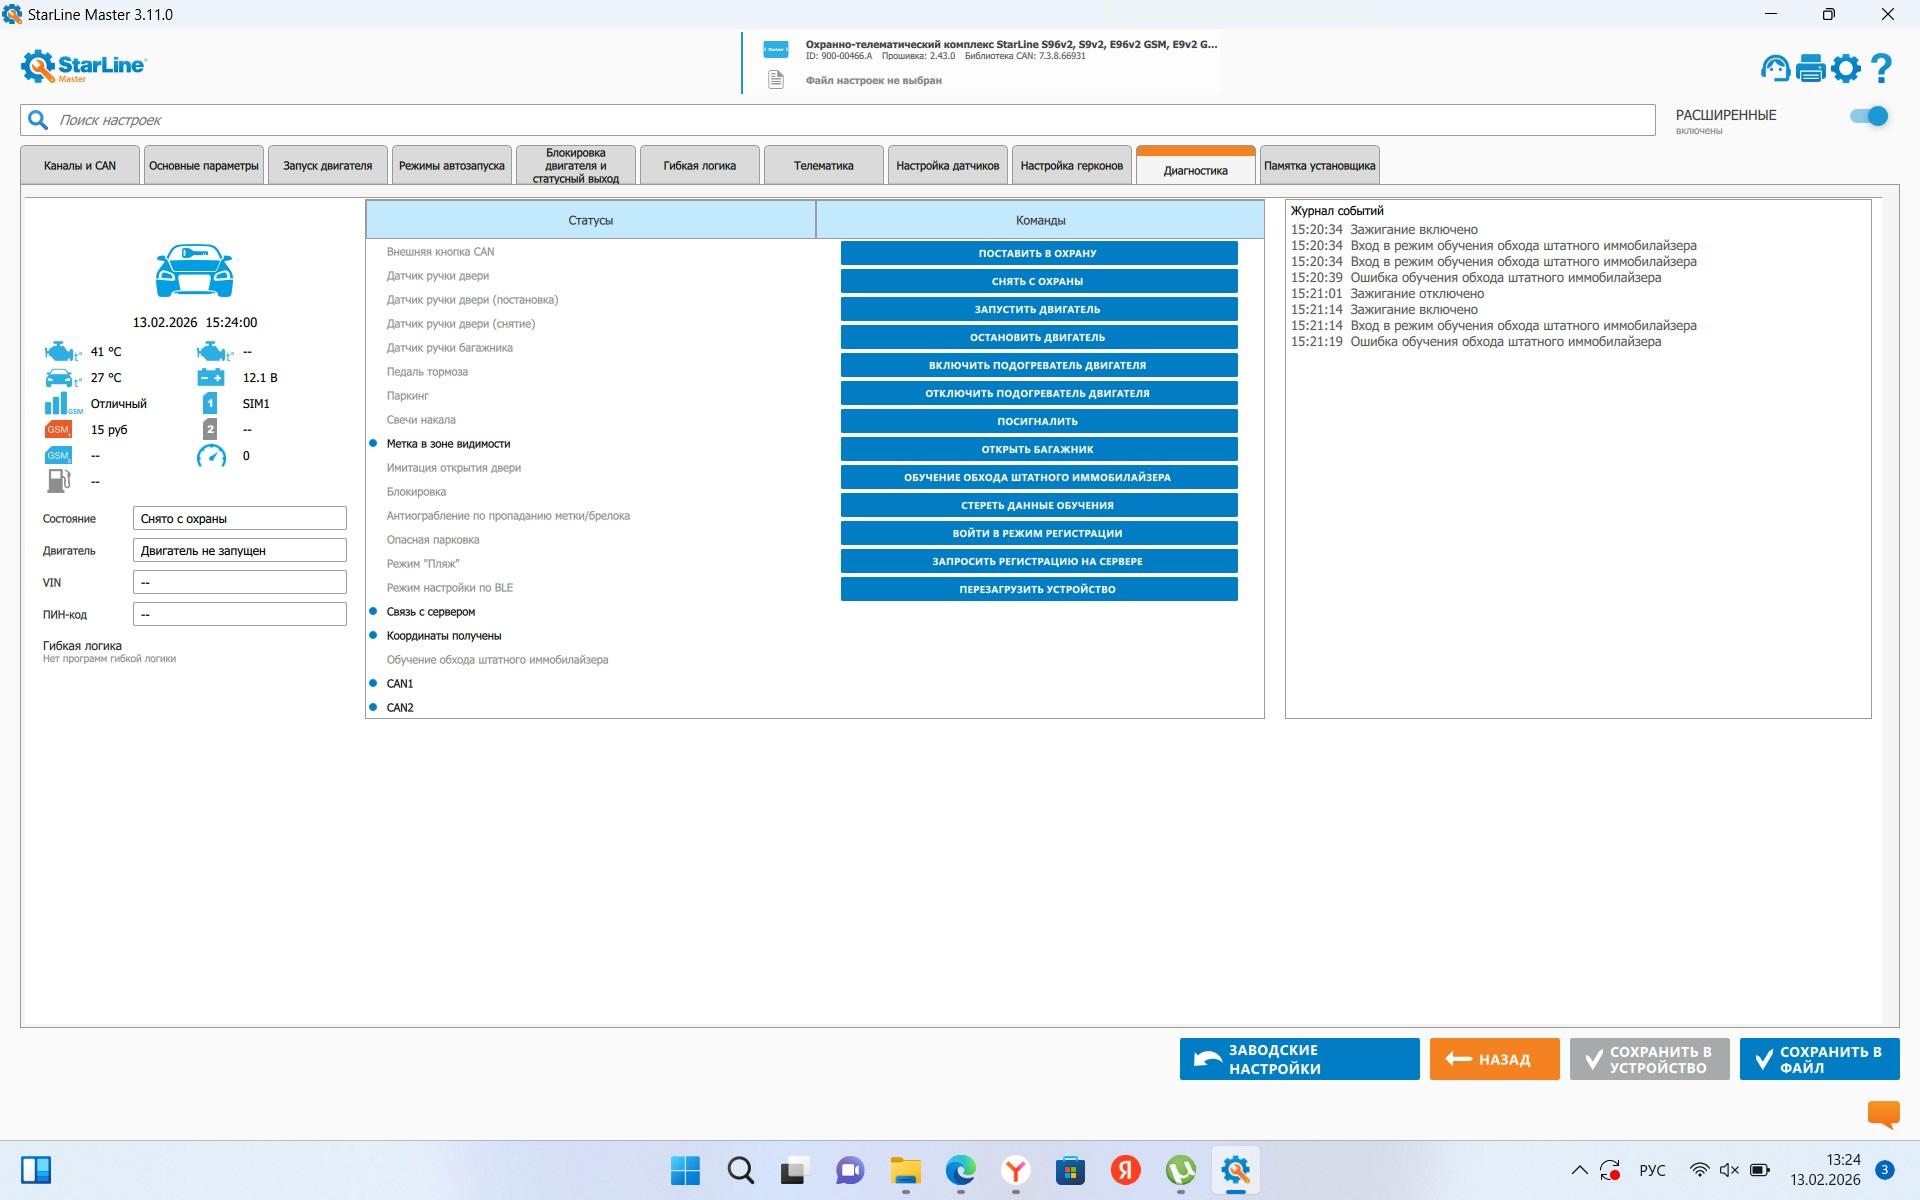
Task: Click the printer icon in header
Action: 1811,68
